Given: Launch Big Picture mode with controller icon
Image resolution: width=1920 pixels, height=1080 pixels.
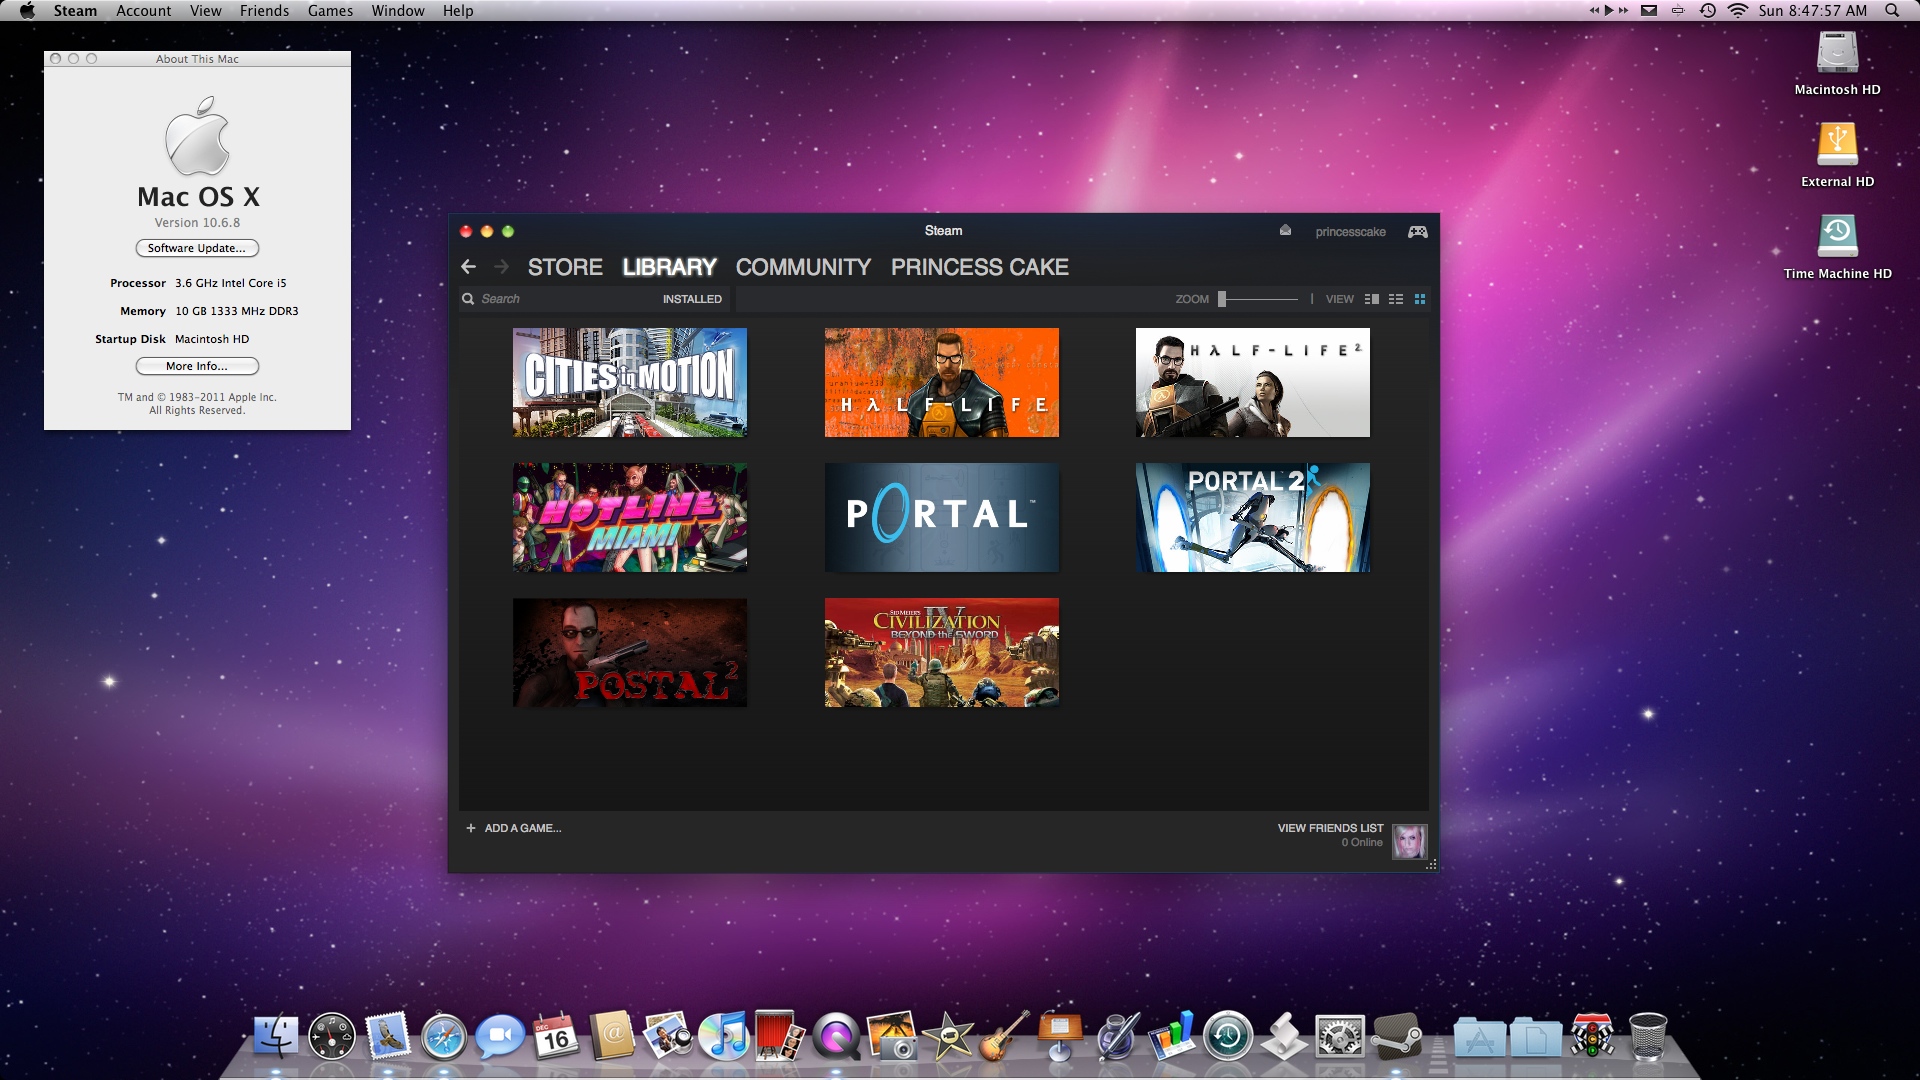Looking at the screenshot, I should pyautogui.click(x=1417, y=232).
